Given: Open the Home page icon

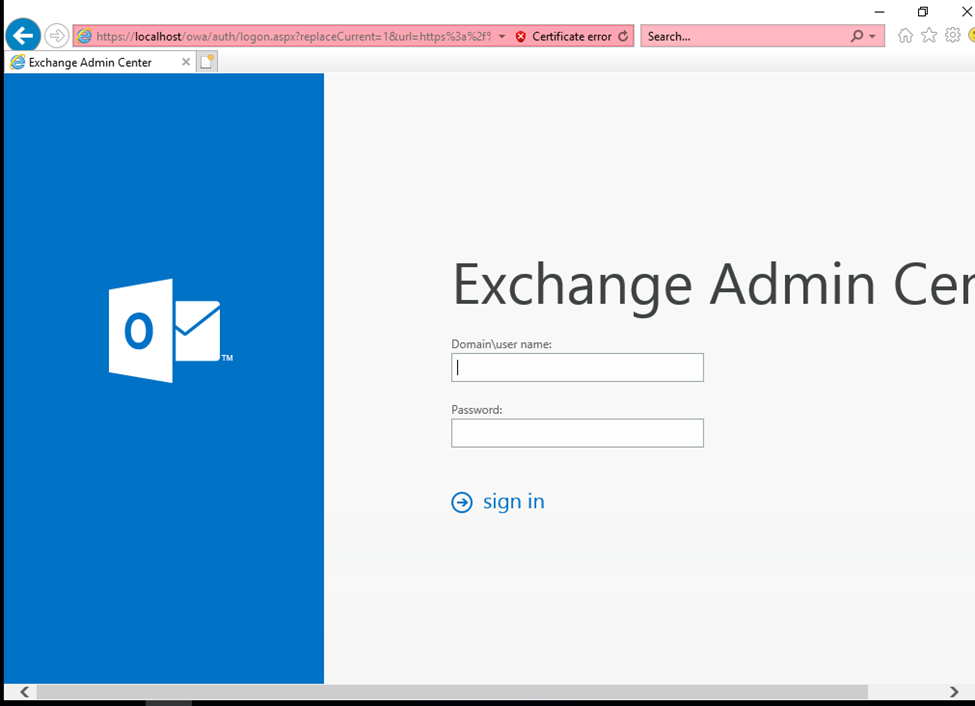Looking at the screenshot, I should 905,36.
